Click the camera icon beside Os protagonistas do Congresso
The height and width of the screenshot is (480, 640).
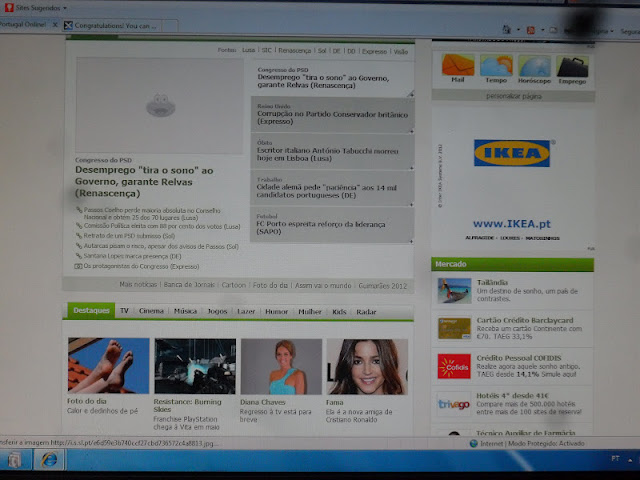coord(78,266)
